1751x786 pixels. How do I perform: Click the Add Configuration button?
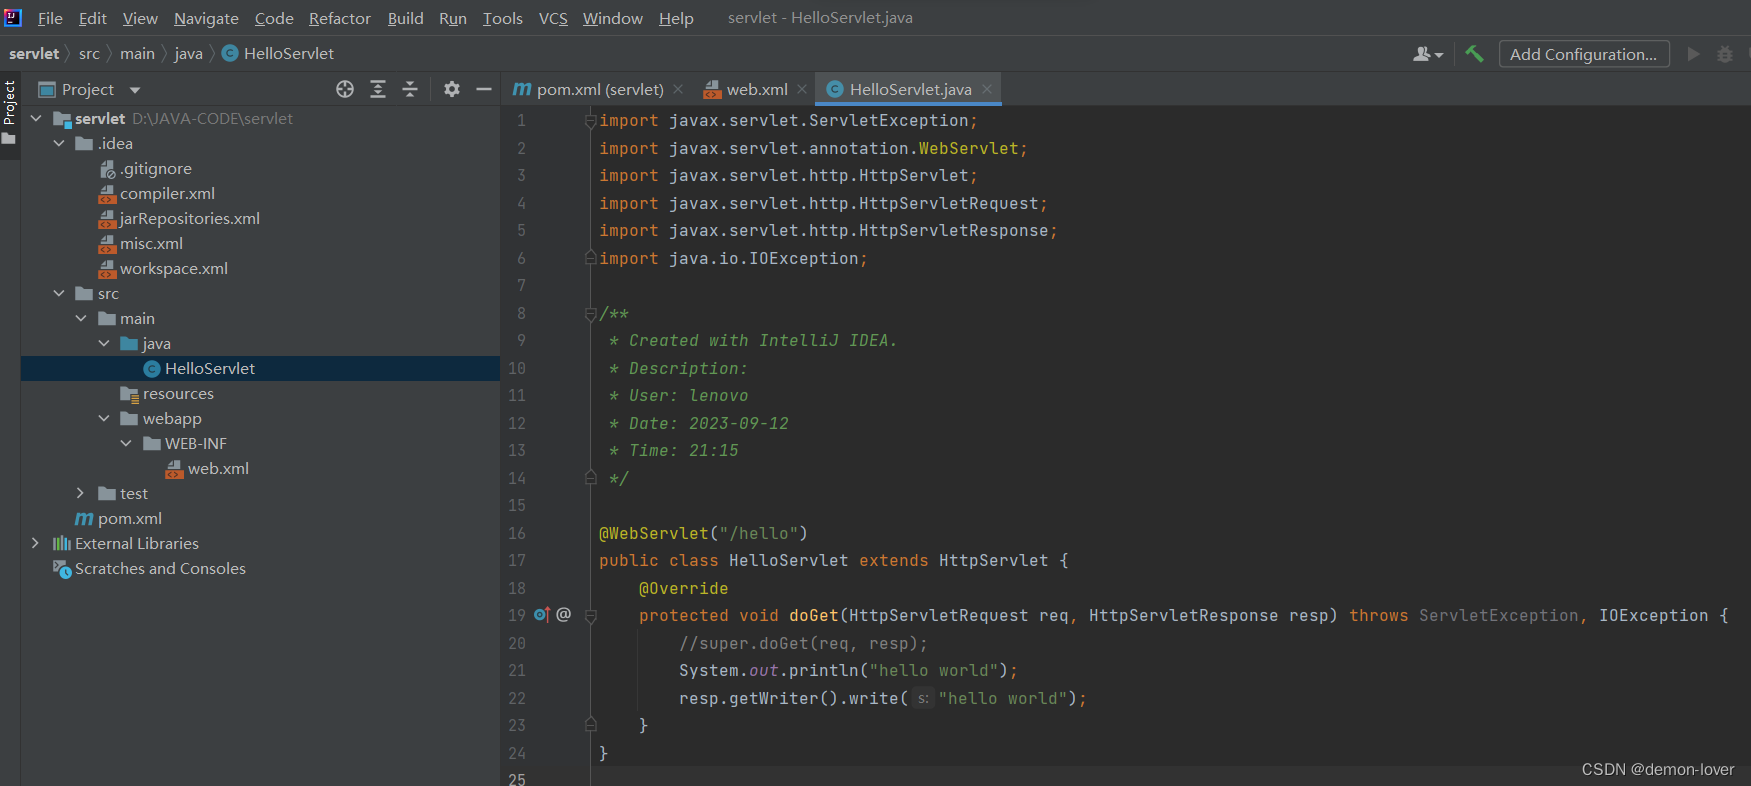[x=1584, y=54]
